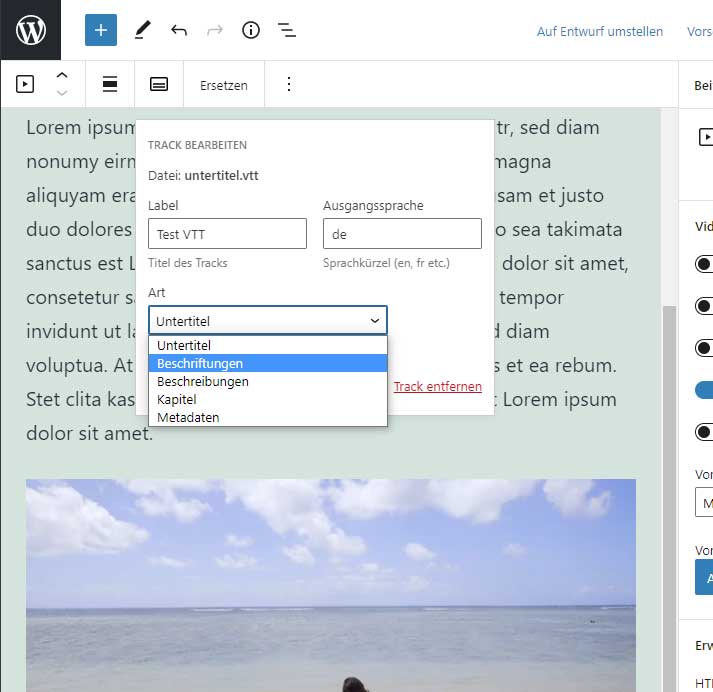Move the video block up
The image size is (713, 692).
tap(62, 76)
